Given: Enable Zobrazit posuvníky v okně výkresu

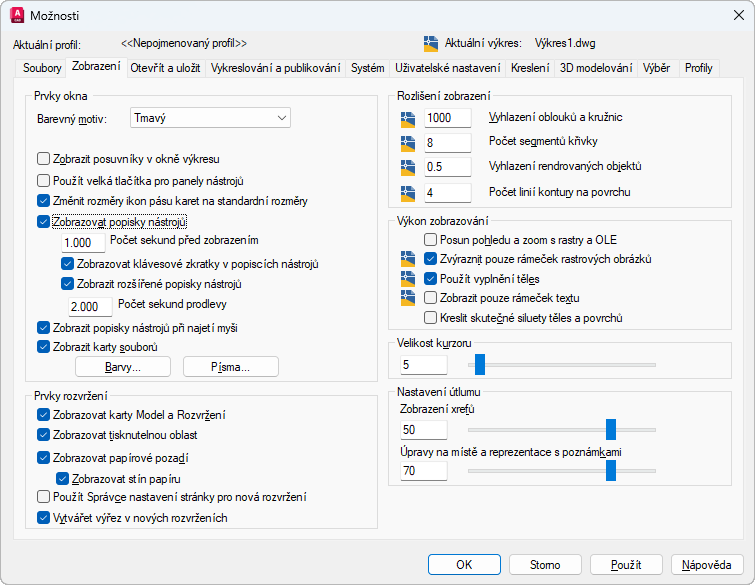Looking at the screenshot, I should coord(43,159).
